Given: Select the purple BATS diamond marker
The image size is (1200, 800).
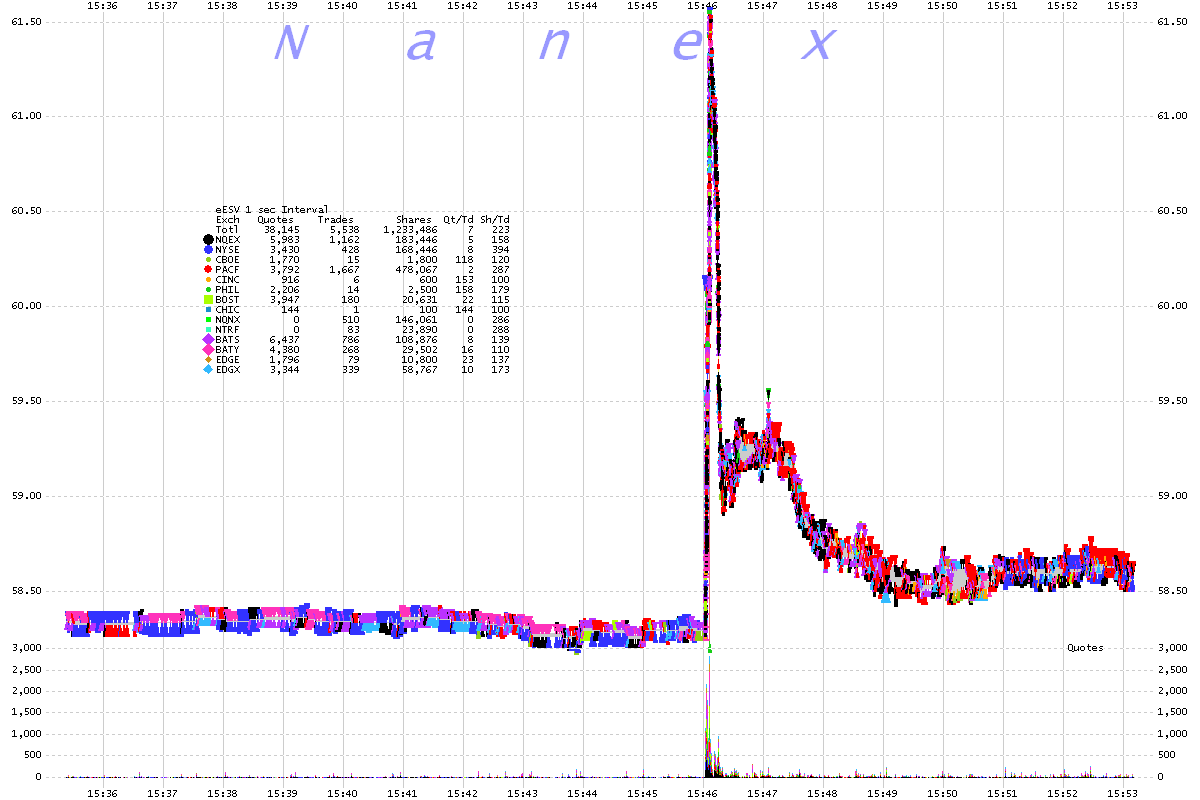Looking at the screenshot, I should pos(208,340).
